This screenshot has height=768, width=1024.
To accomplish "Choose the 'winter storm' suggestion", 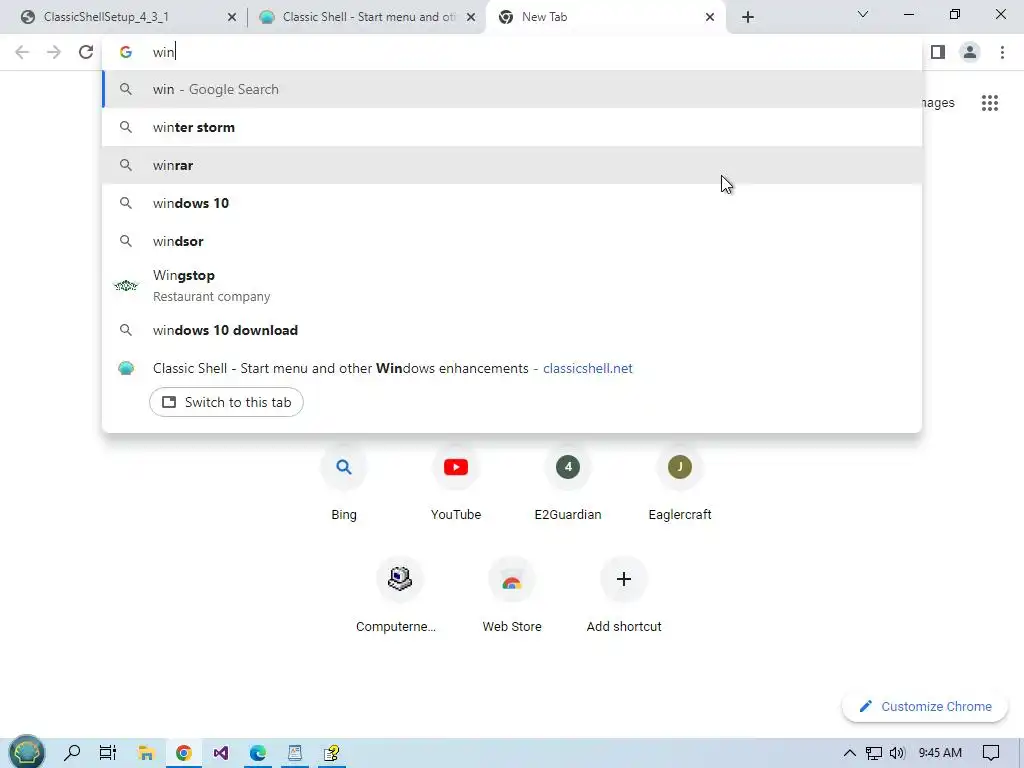I will 513,127.
